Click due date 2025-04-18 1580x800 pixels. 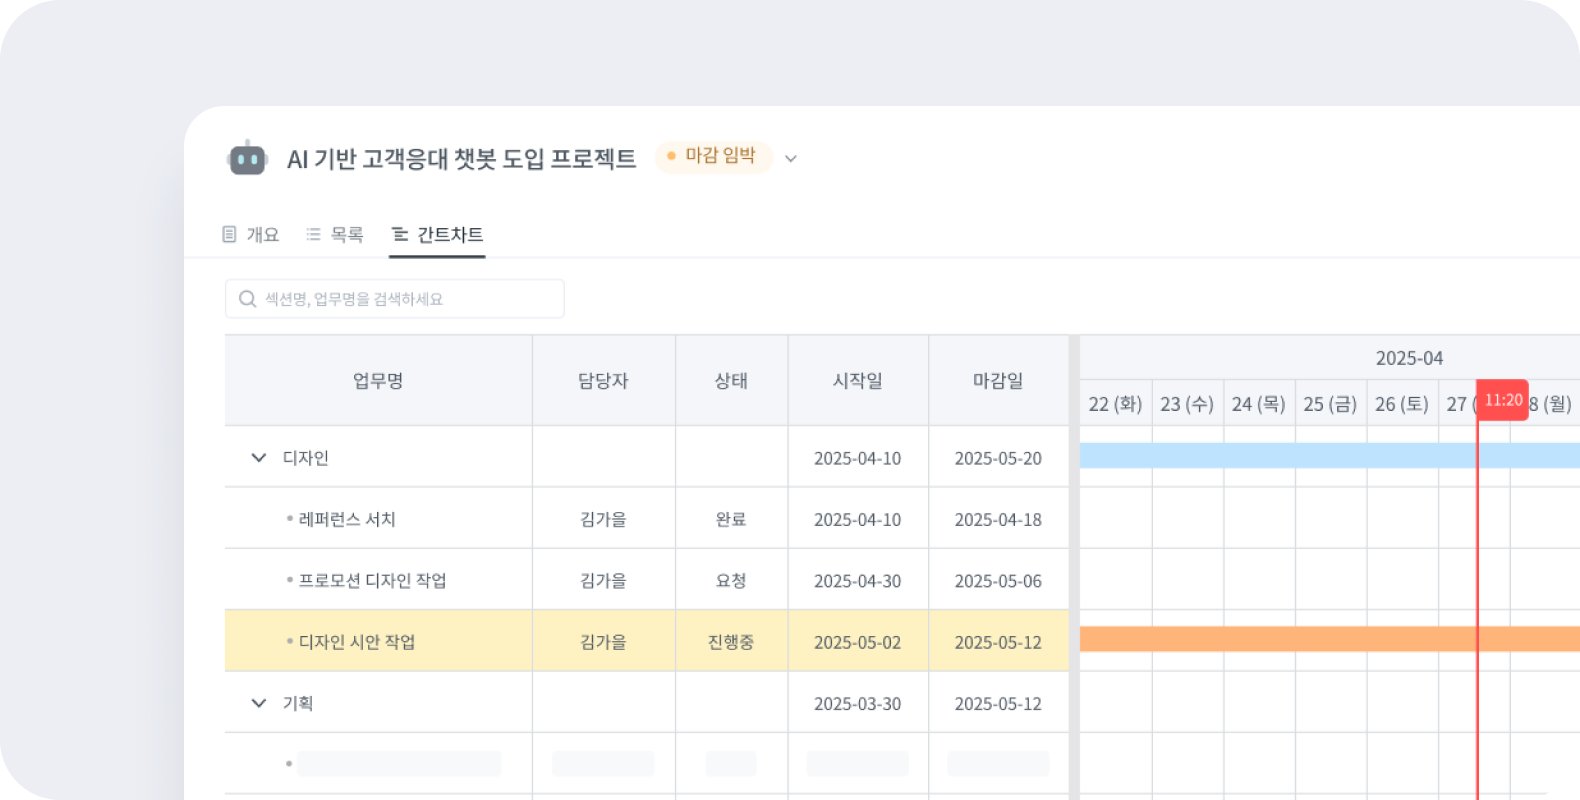coord(998,520)
